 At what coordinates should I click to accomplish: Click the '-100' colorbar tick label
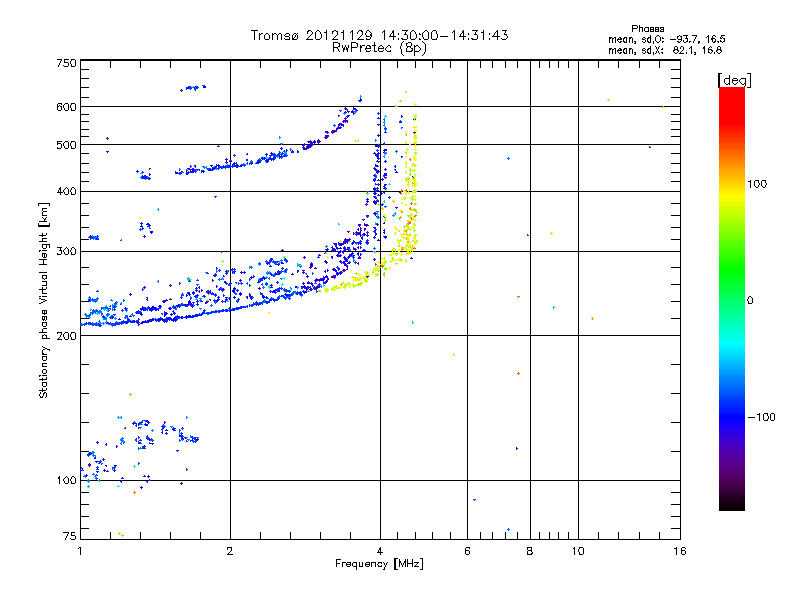point(761,417)
